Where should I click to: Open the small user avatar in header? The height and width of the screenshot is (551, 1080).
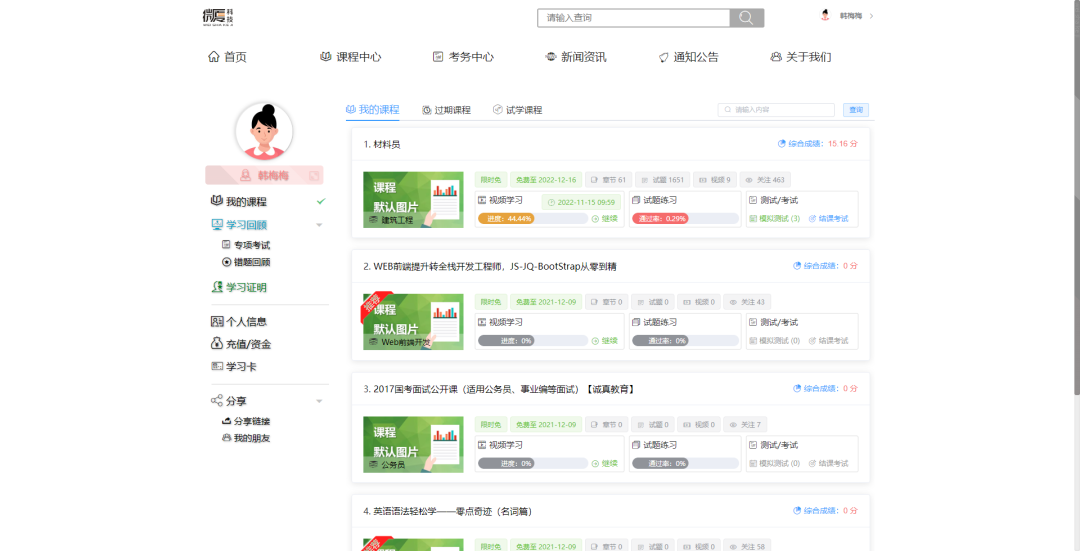tap(825, 15)
